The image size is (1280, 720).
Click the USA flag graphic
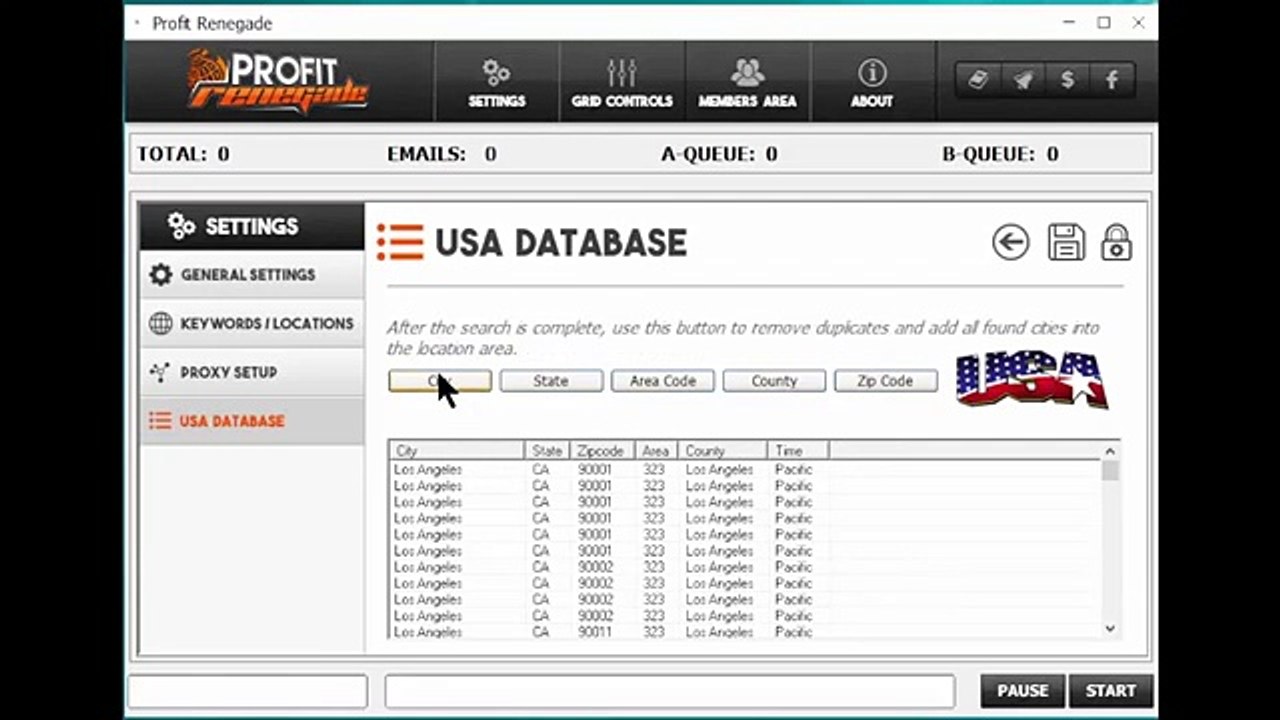tap(1032, 379)
